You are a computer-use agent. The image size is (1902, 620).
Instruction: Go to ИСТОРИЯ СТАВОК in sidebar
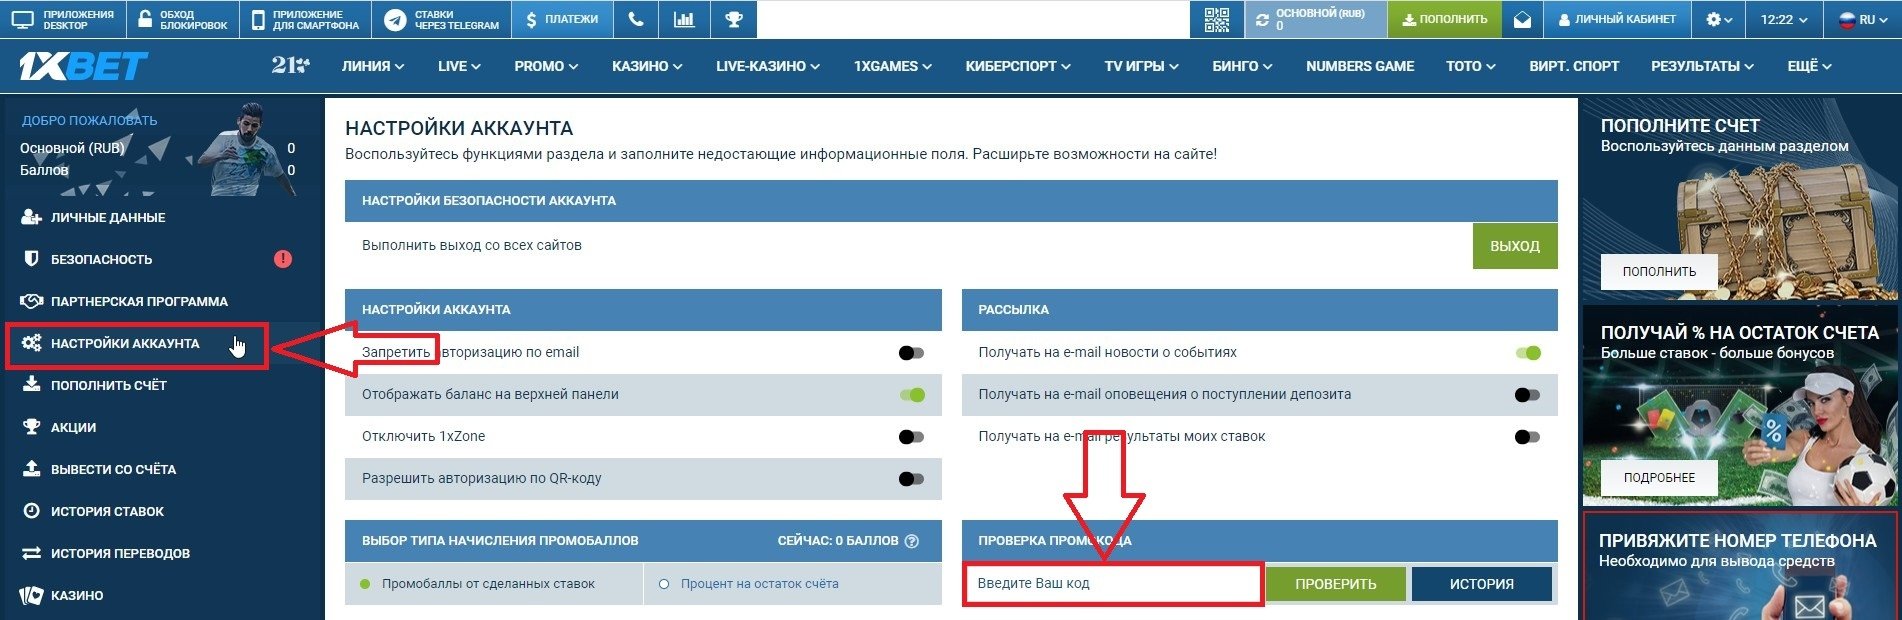pos(107,511)
